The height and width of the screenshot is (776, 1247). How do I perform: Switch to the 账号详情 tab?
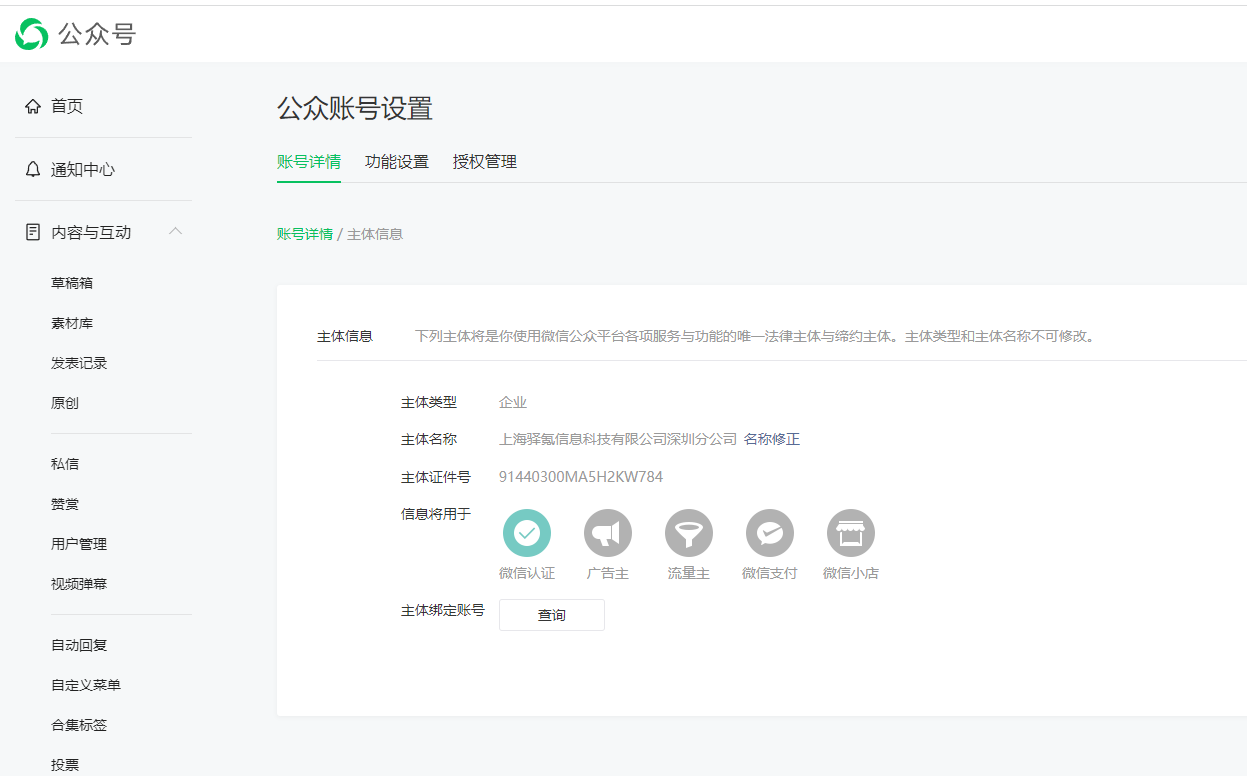[x=309, y=162]
